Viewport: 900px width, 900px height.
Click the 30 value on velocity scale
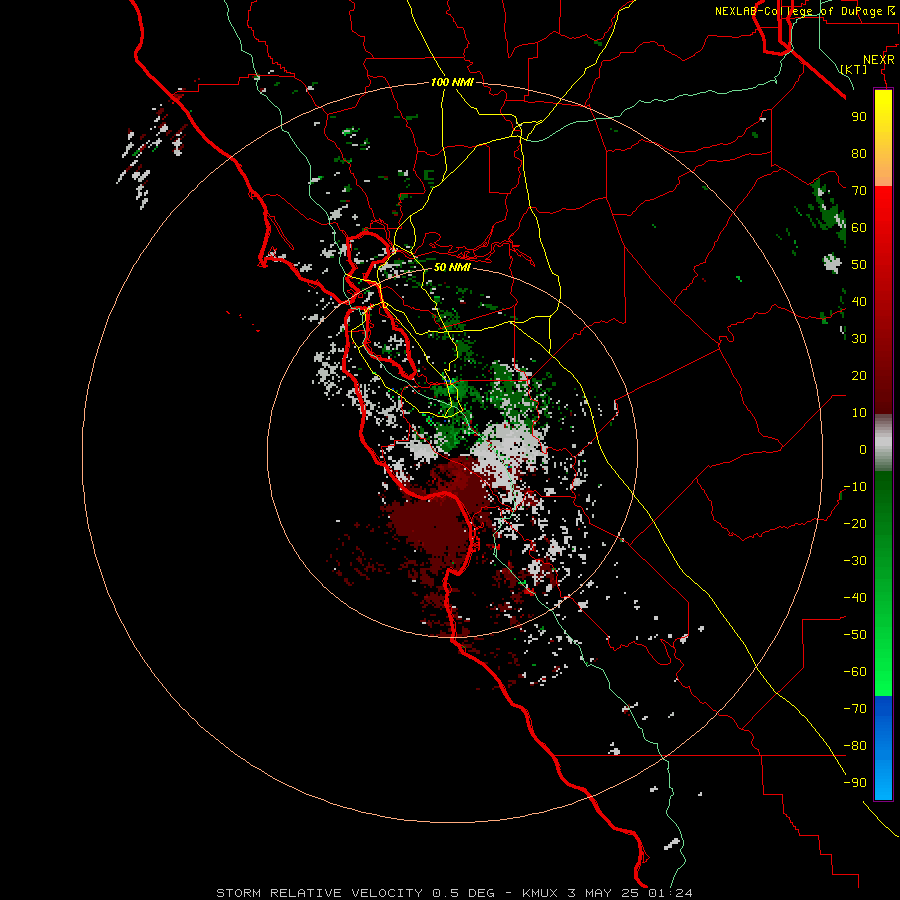pyautogui.click(x=859, y=339)
